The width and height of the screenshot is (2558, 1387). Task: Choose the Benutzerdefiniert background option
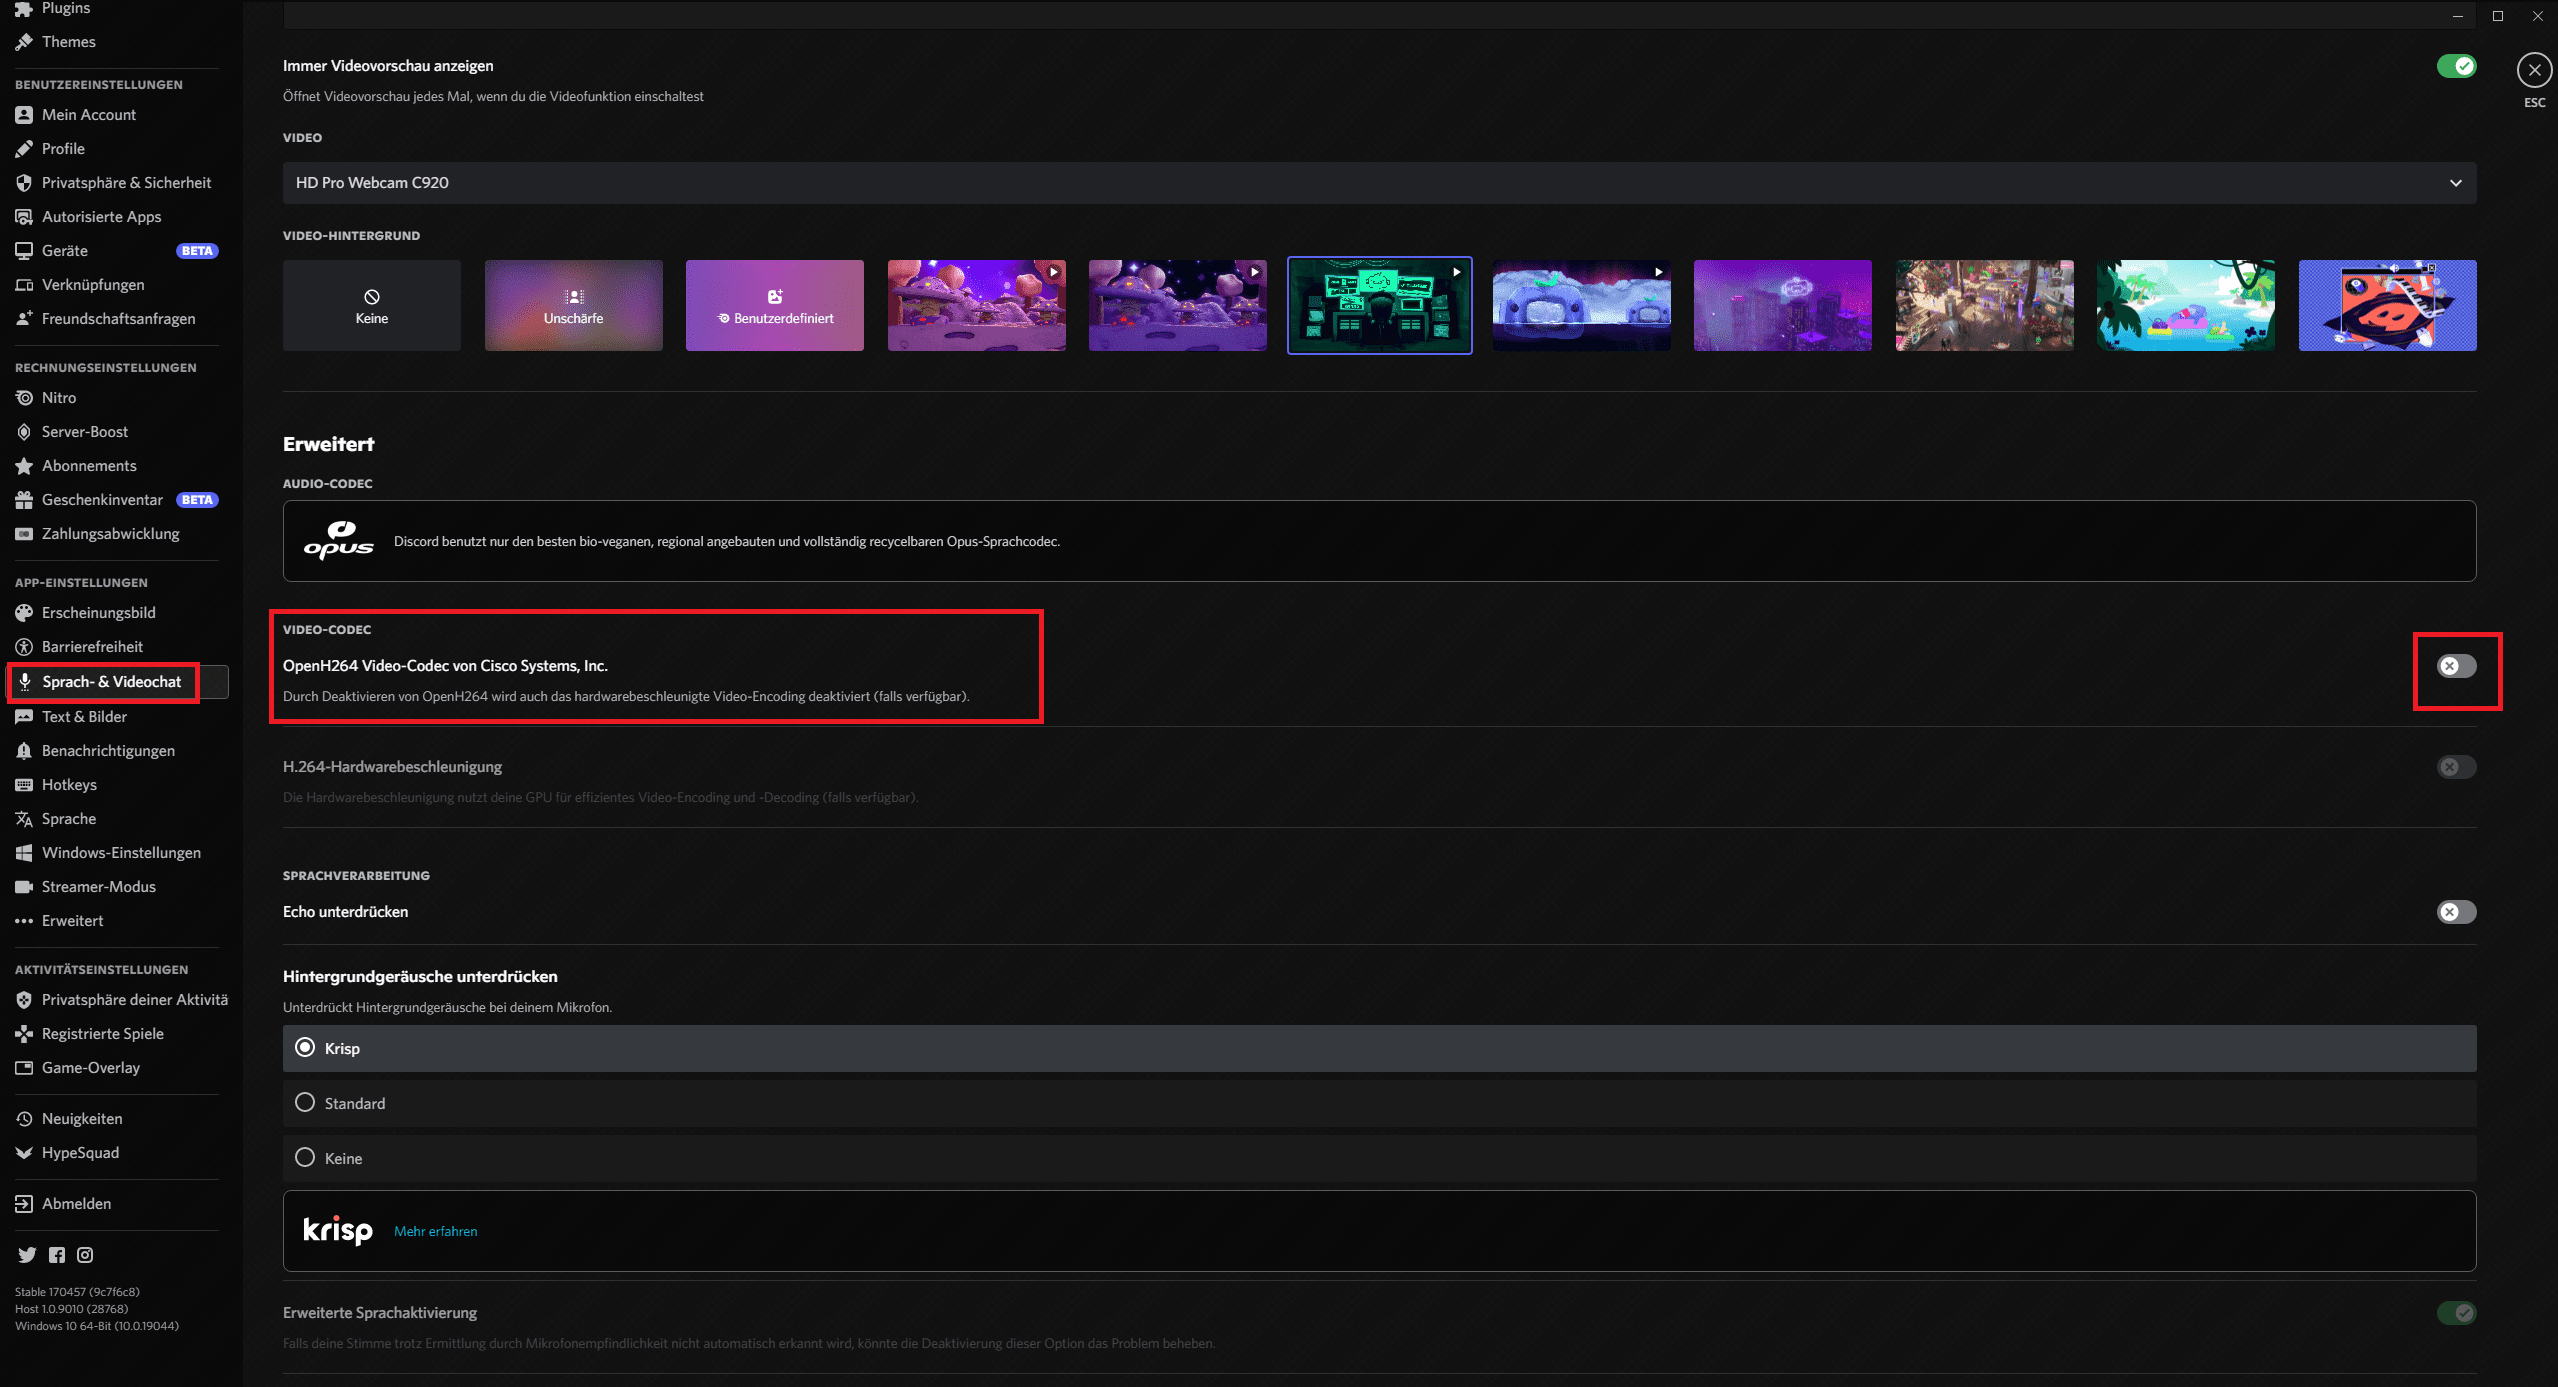[774, 305]
